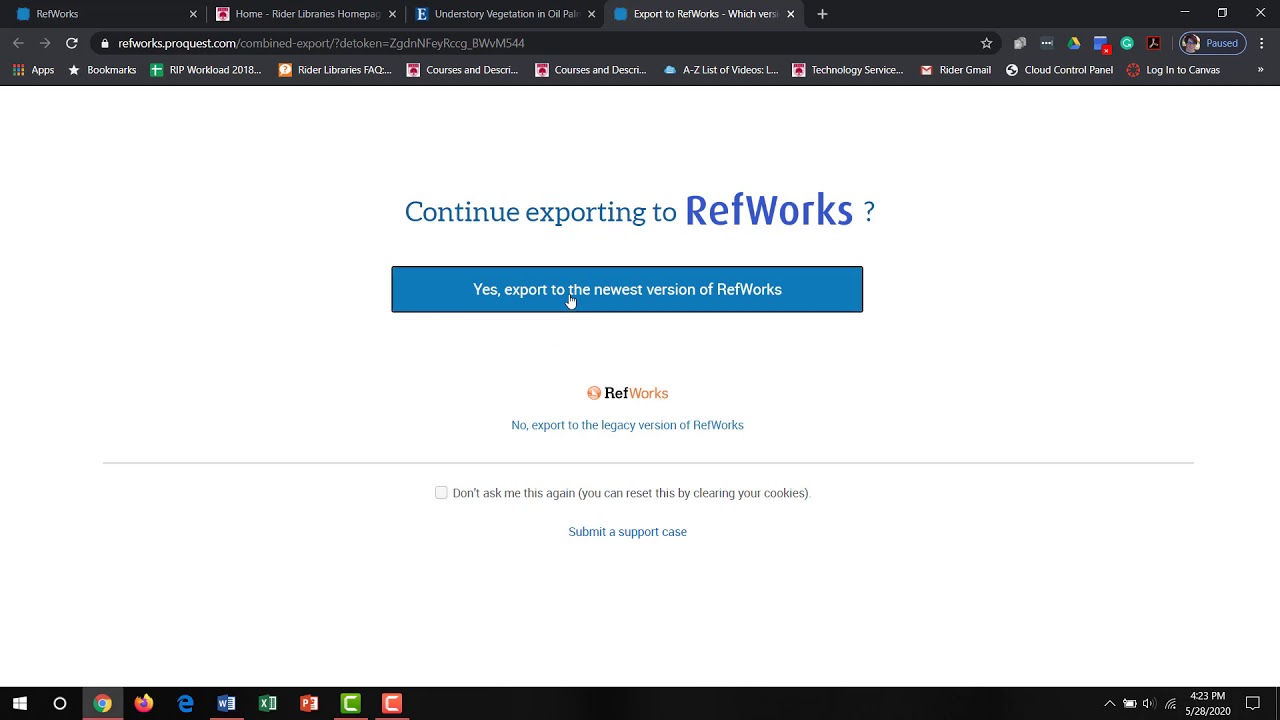The image size is (1280, 720).
Task: Open Chrome's three-dot menu
Action: pos(1262,43)
